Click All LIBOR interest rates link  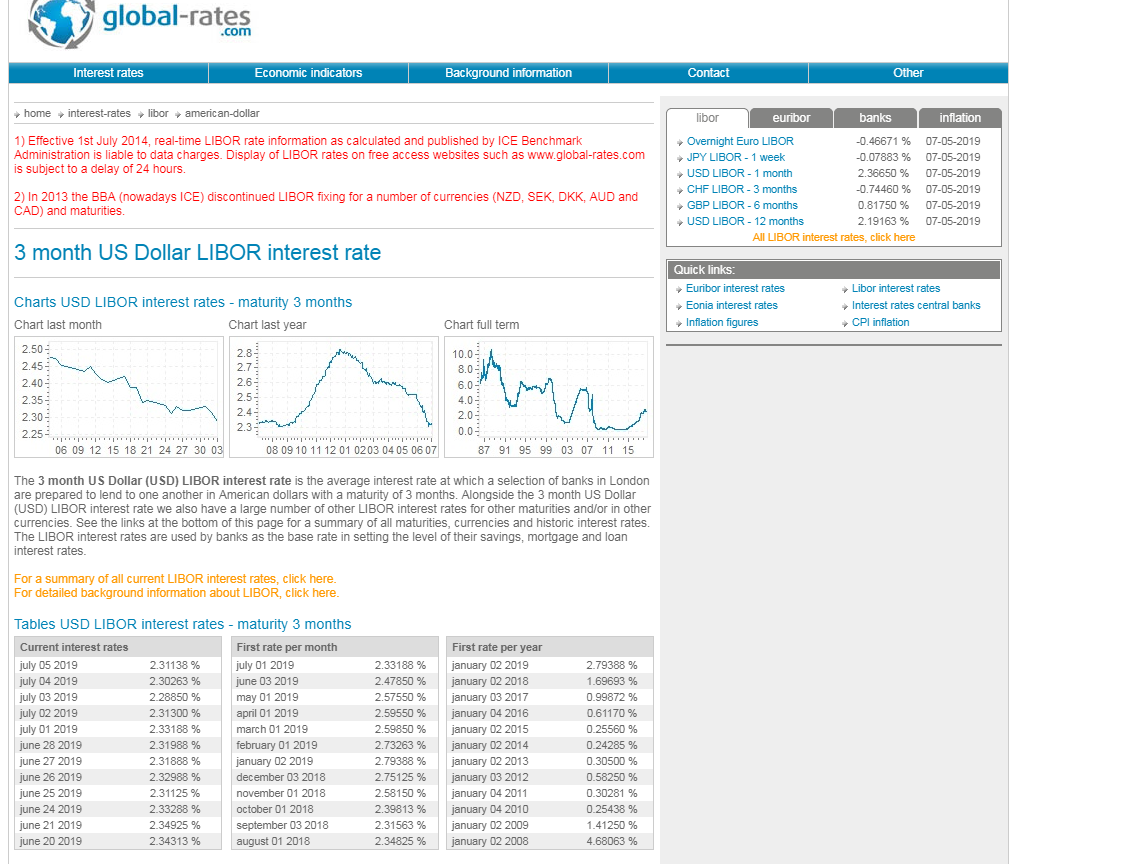pyautogui.click(x=834, y=237)
